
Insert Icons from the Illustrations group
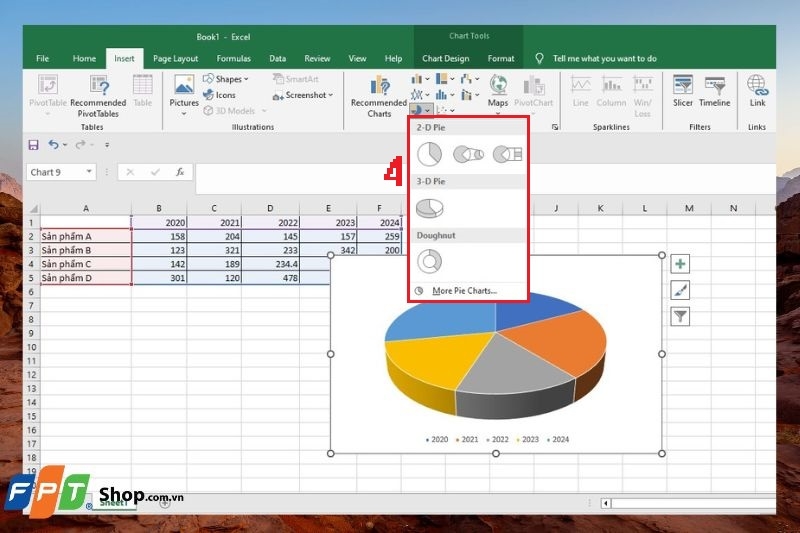pyautogui.click(x=219, y=95)
